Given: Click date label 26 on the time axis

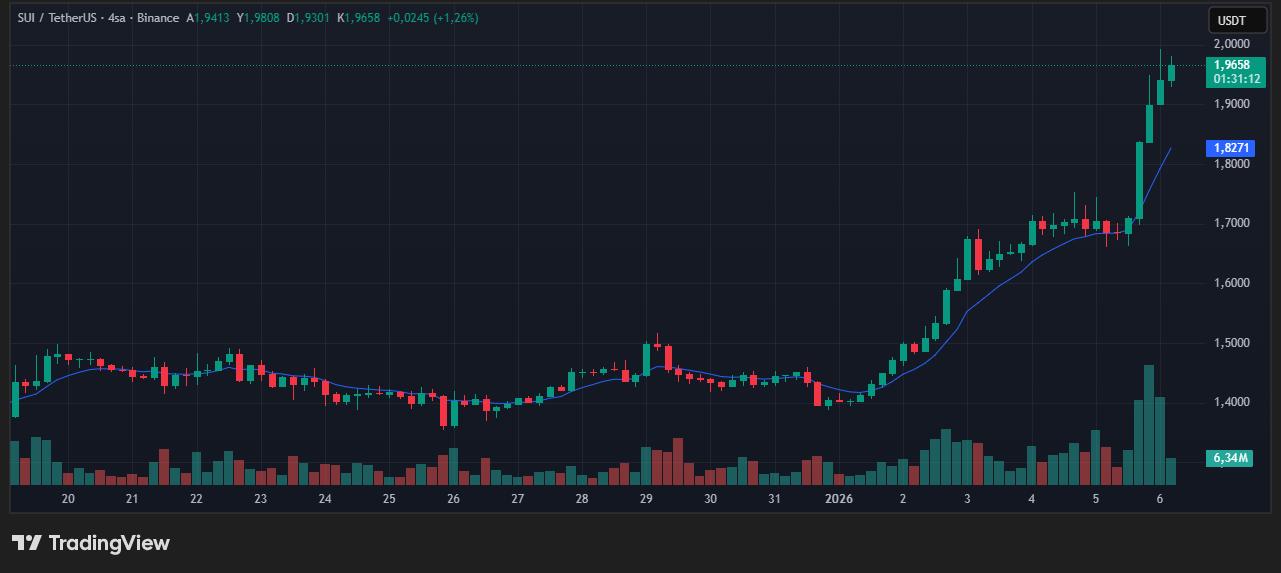Looking at the screenshot, I should click(x=453, y=498).
